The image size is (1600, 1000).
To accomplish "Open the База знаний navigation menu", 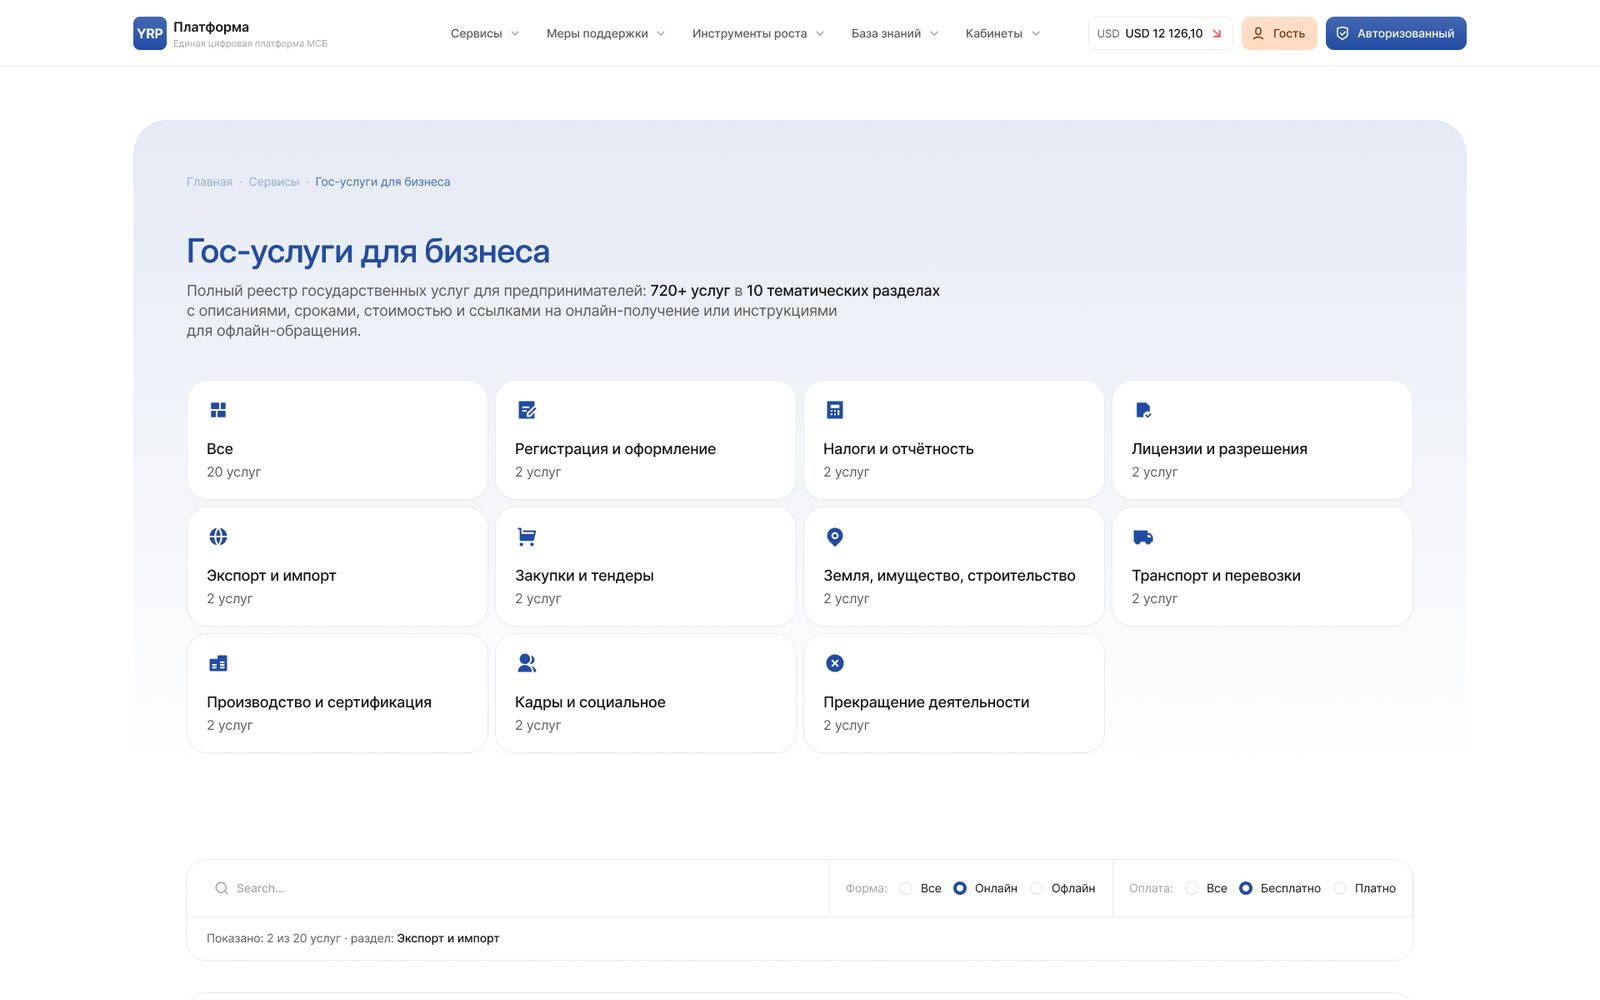I will coord(895,33).
